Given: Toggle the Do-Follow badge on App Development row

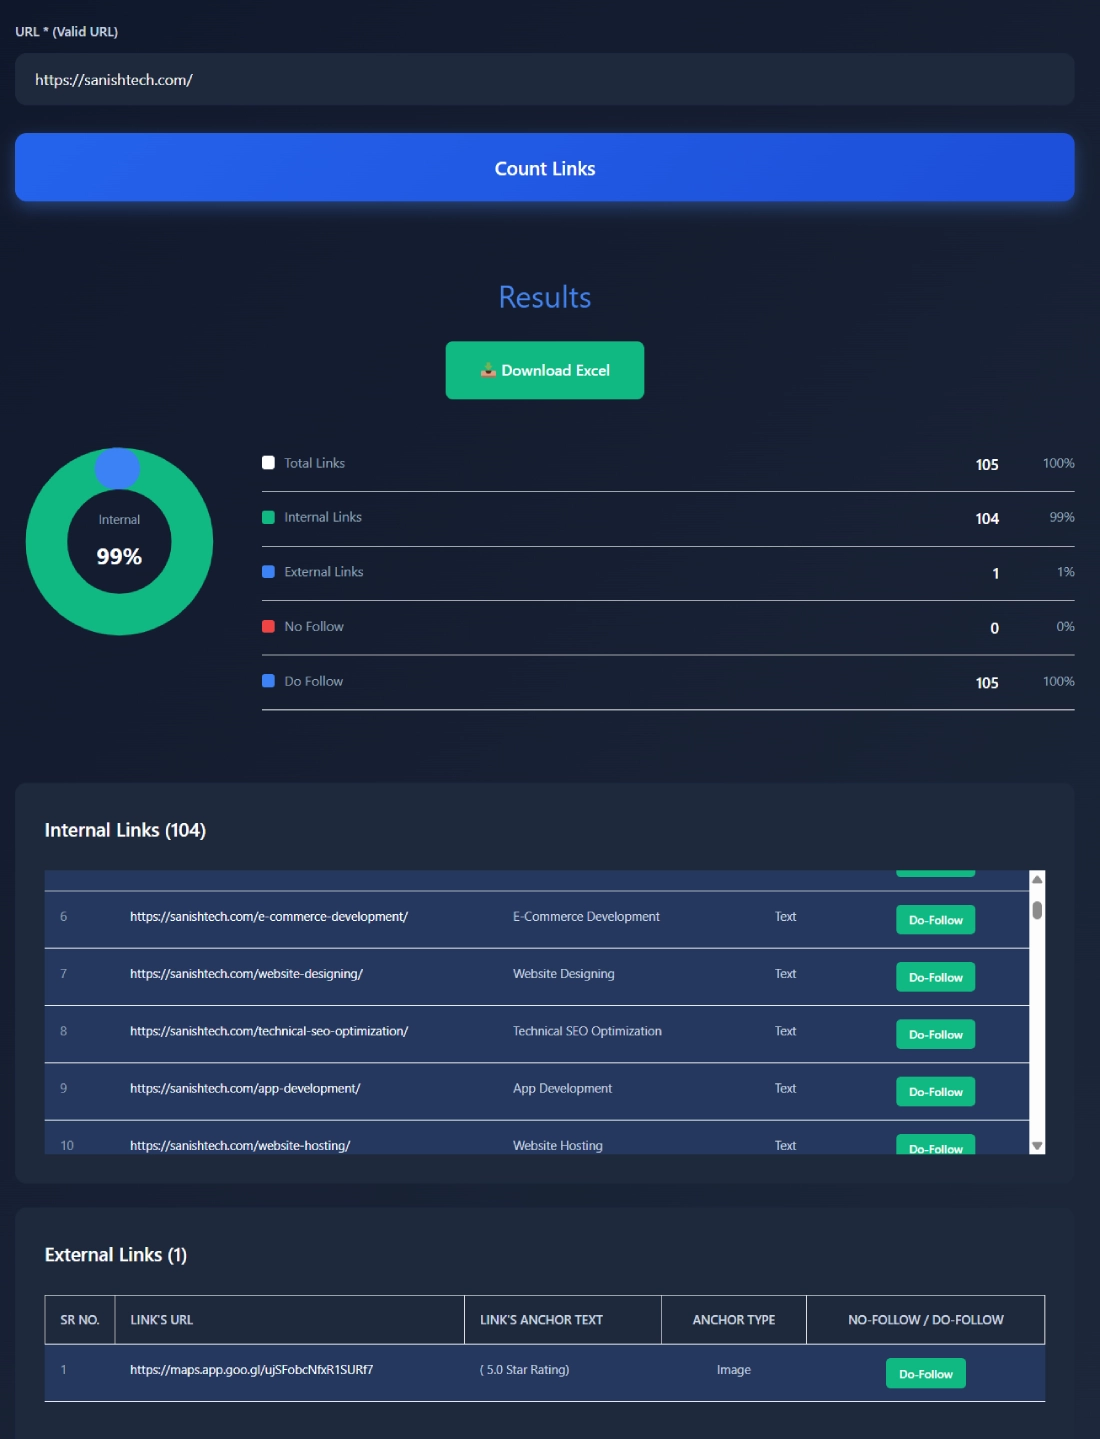Looking at the screenshot, I should pos(935,1091).
